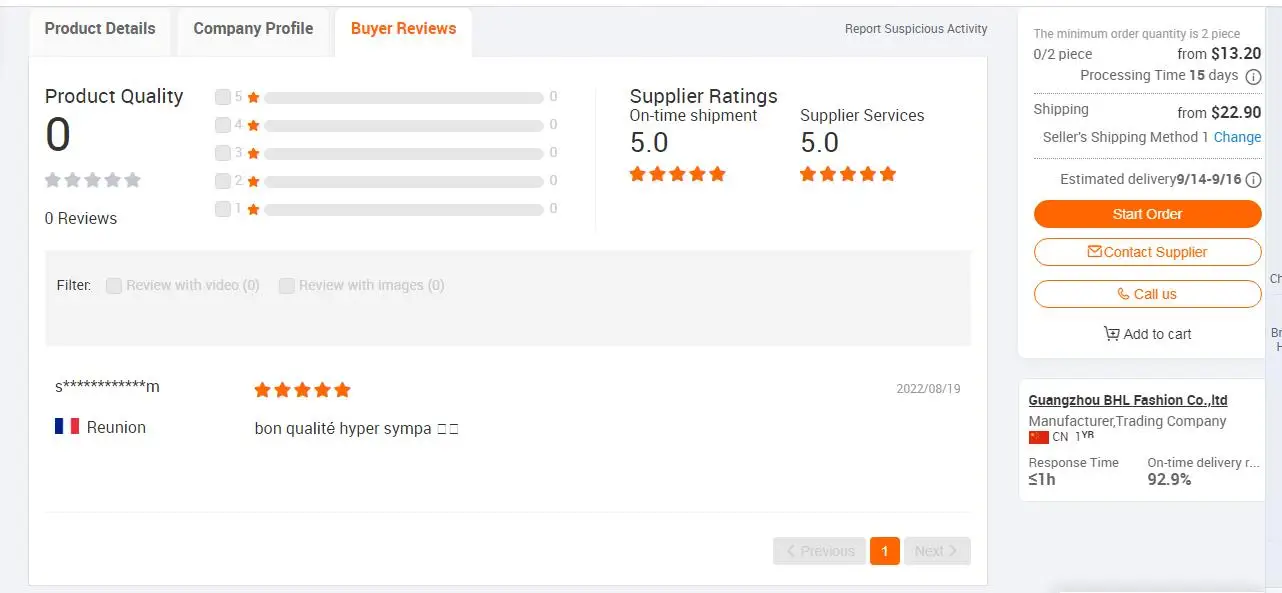
Task: Check the 1-star filter checkbox
Action: pos(223,209)
